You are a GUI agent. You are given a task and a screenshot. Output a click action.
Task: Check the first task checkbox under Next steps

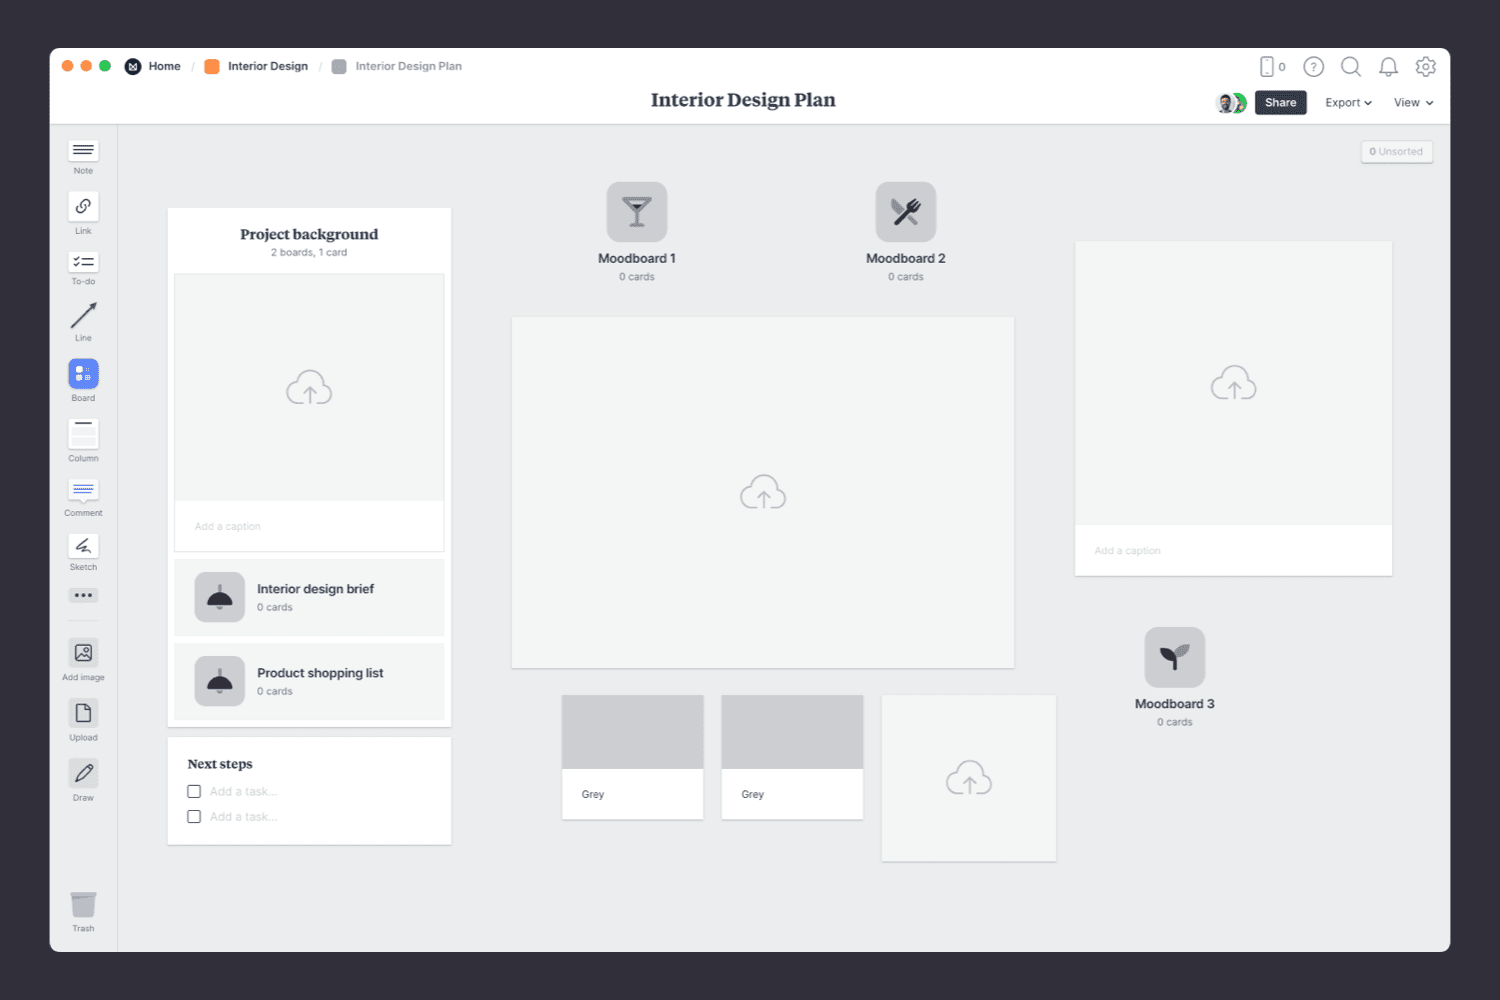point(193,791)
